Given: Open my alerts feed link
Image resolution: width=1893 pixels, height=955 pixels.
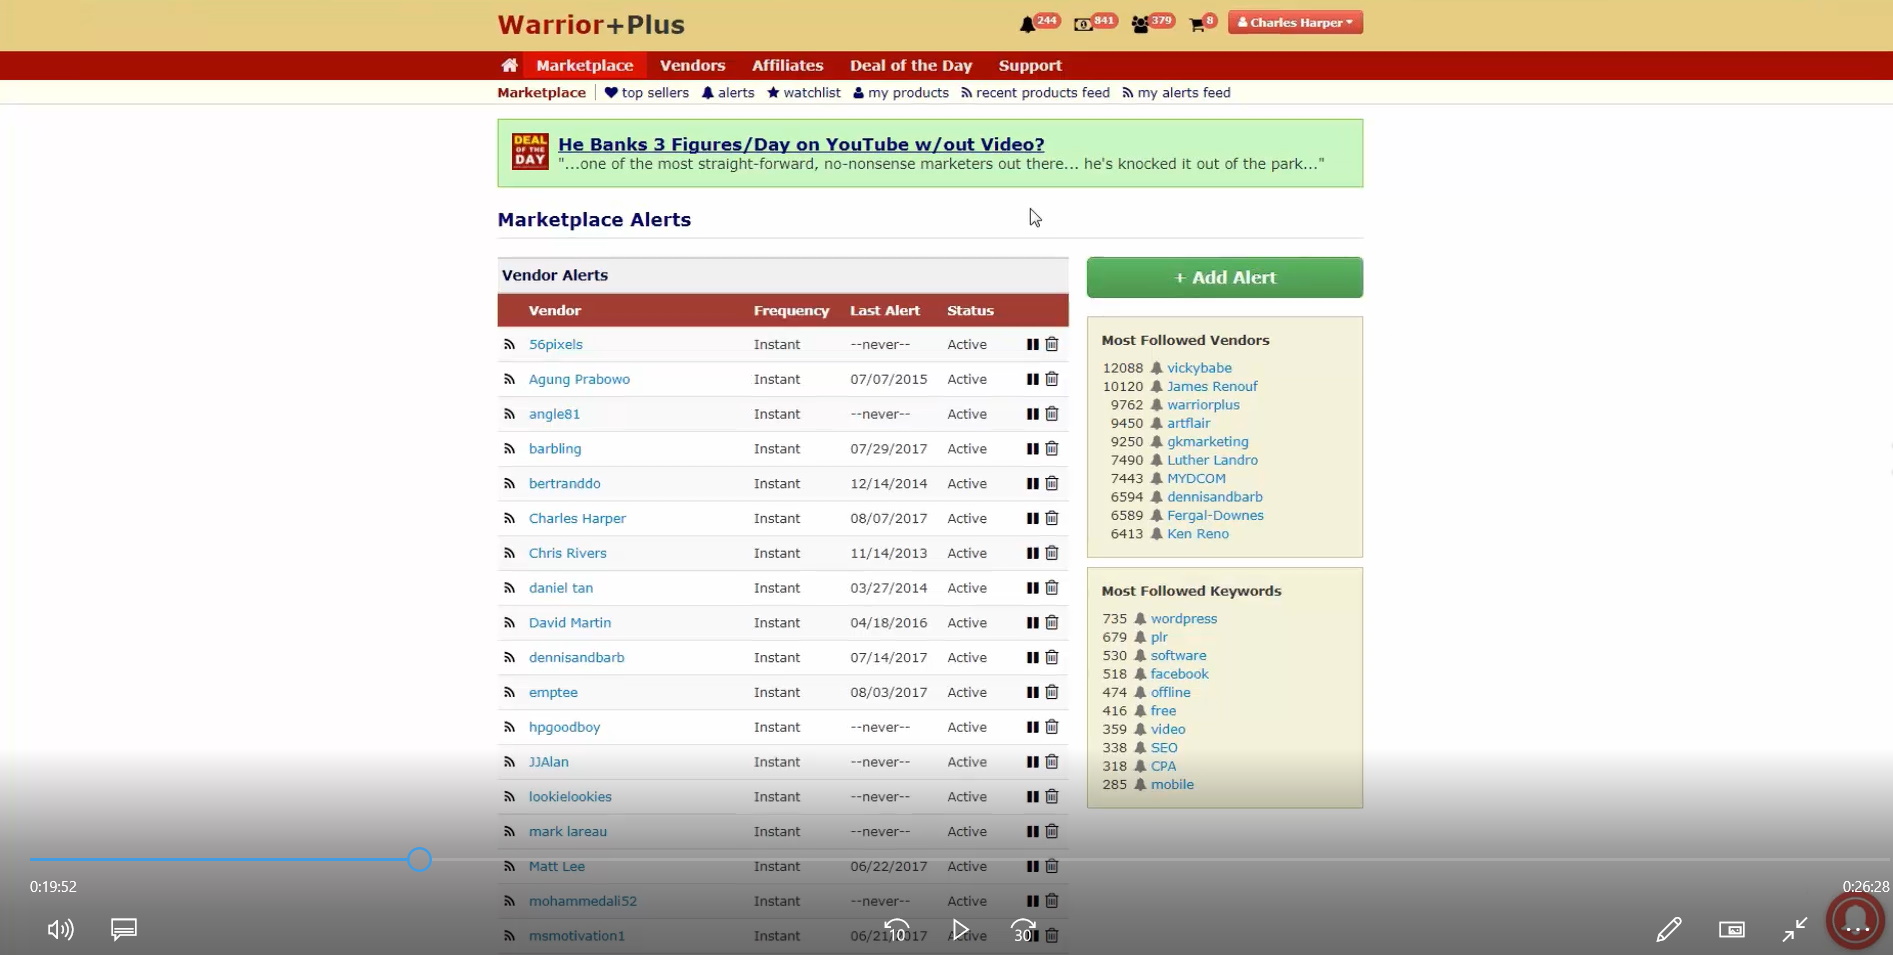Looking at the screenshot, I should tap(1176, 92).
